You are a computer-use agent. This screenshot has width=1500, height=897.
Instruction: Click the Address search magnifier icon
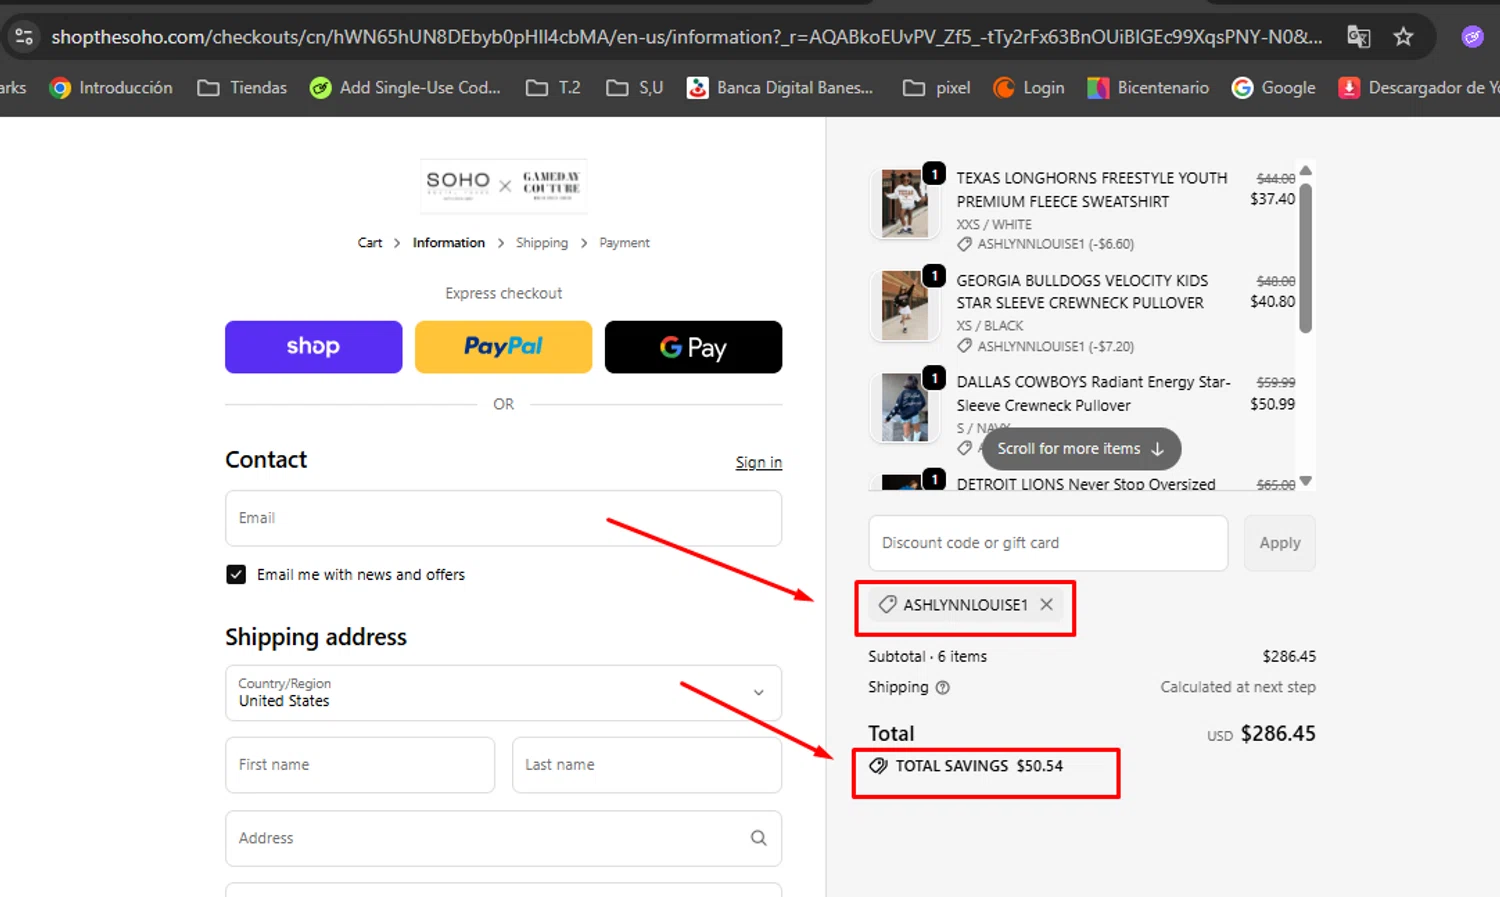[x=759, y=838]
